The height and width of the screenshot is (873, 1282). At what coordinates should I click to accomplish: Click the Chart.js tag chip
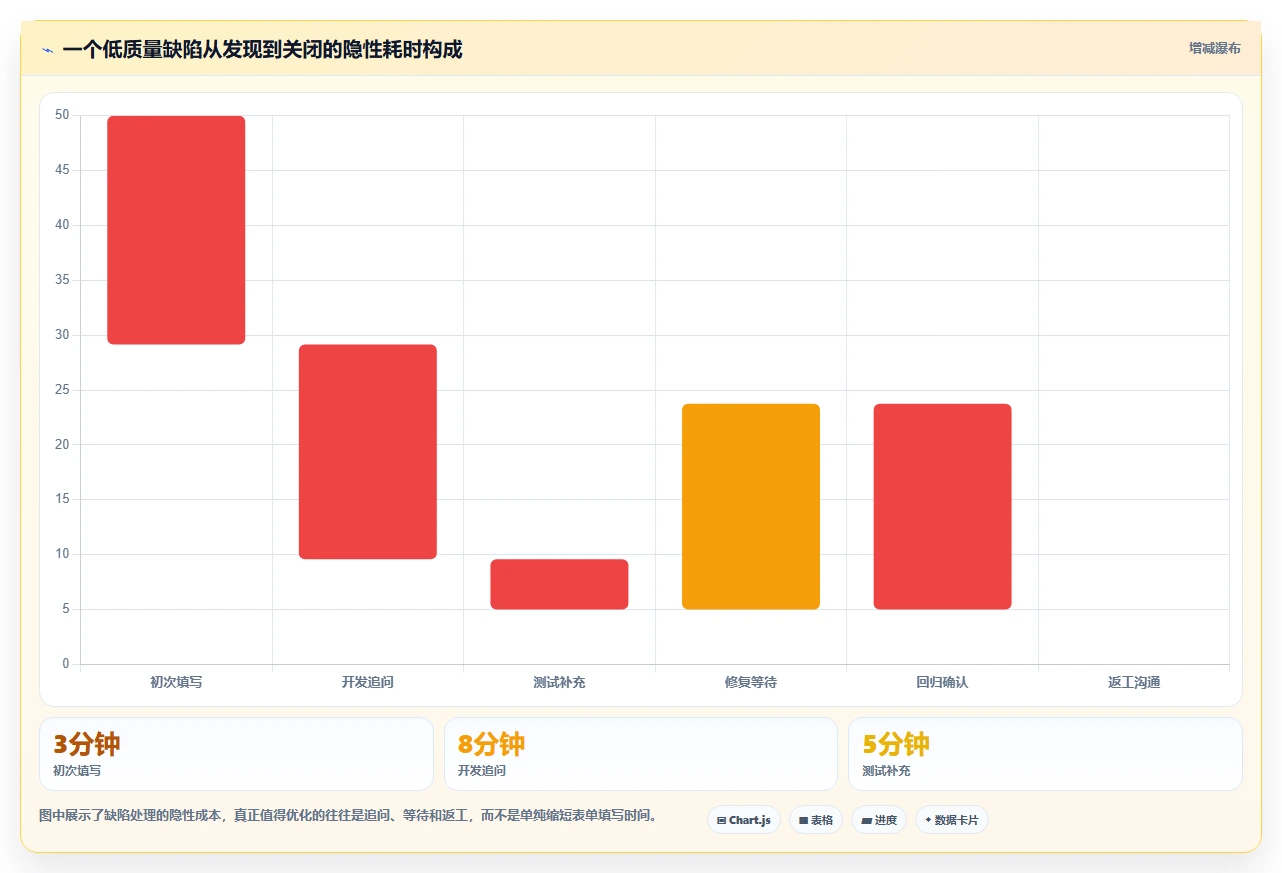(x=744, y=820)
